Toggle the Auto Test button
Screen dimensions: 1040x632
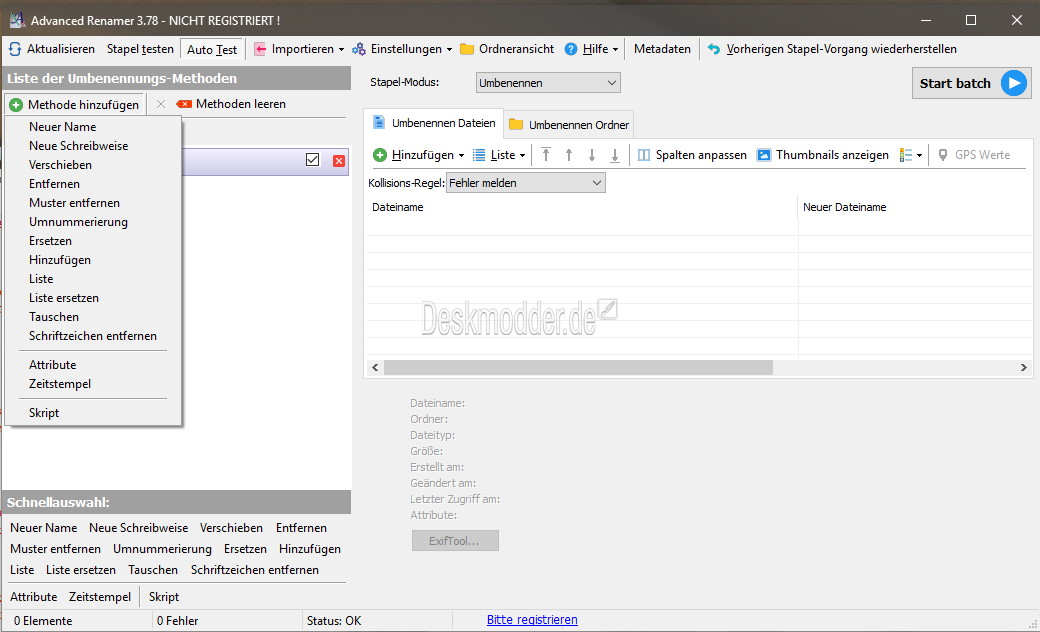coord(212,49)
